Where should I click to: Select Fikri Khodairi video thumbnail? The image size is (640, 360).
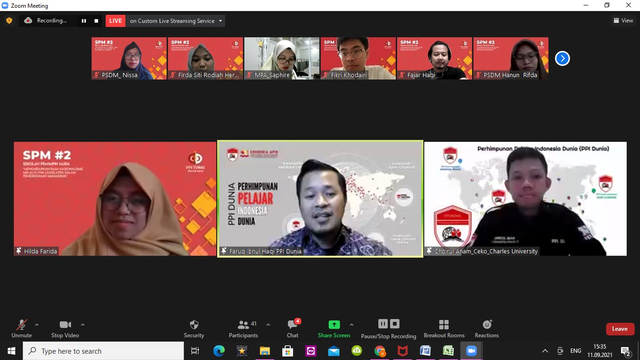pyautogui.click(x=358, y=58)
